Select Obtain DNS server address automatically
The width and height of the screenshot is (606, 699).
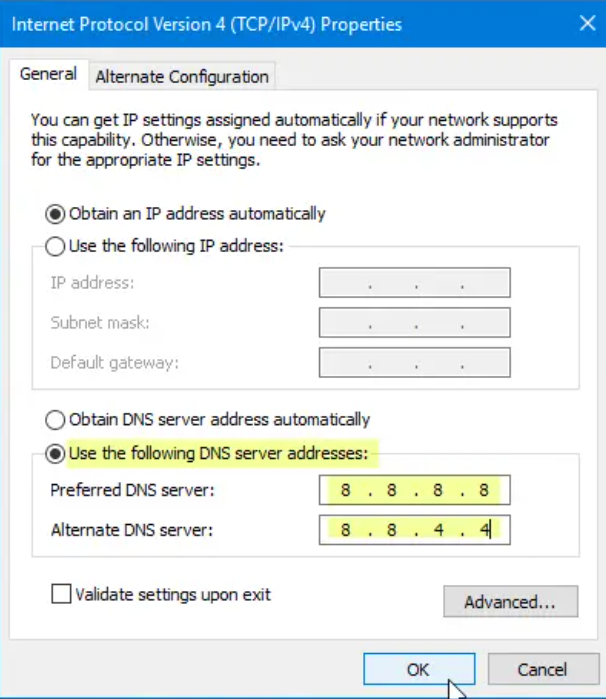pos(54,420)
